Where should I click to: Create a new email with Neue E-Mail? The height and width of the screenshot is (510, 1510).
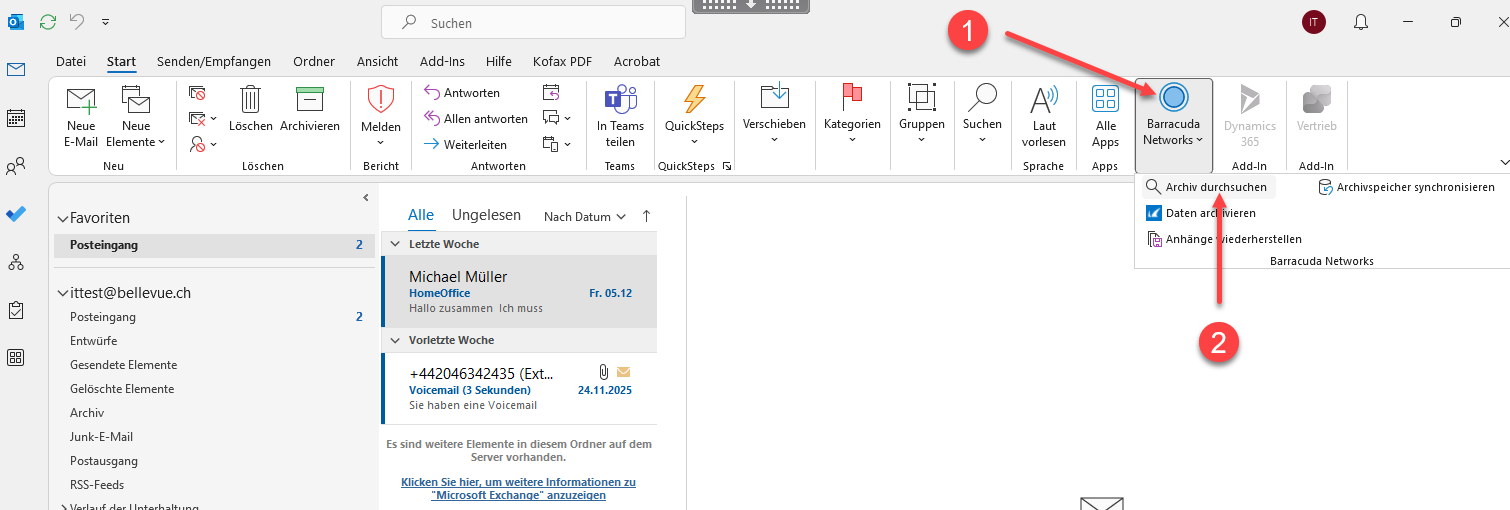(x=81, y=117)
